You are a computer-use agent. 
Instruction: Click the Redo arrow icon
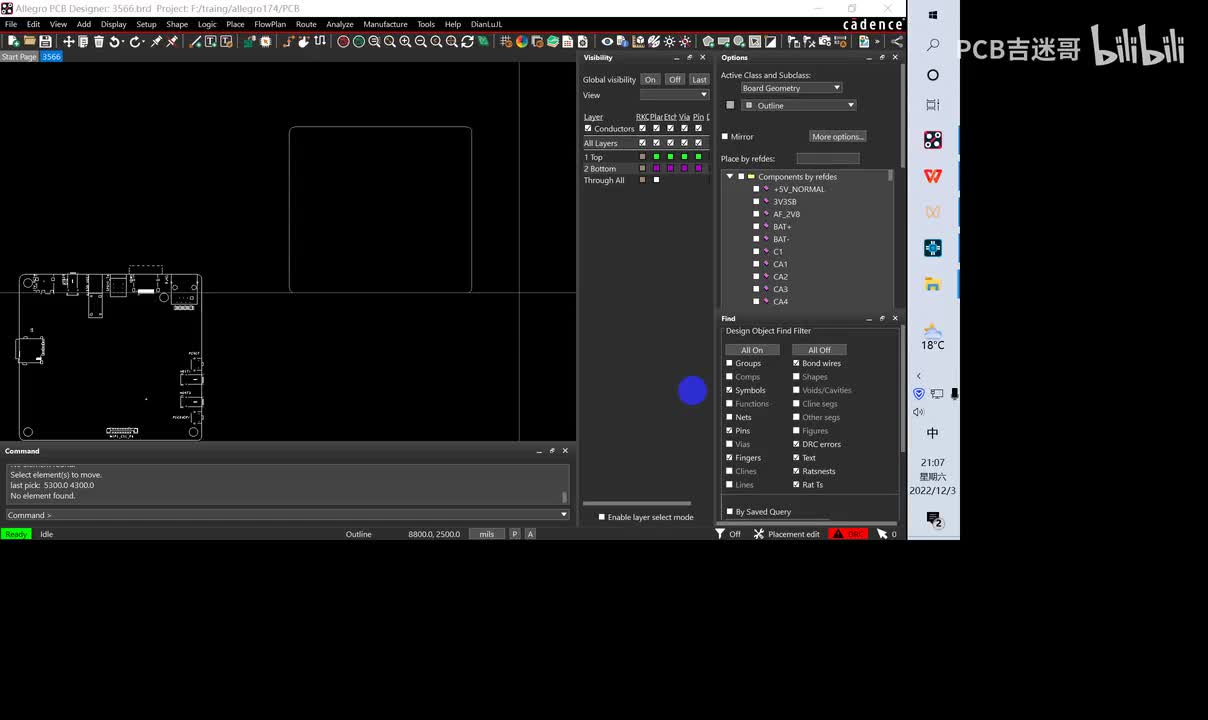click(x=135, y=41)
